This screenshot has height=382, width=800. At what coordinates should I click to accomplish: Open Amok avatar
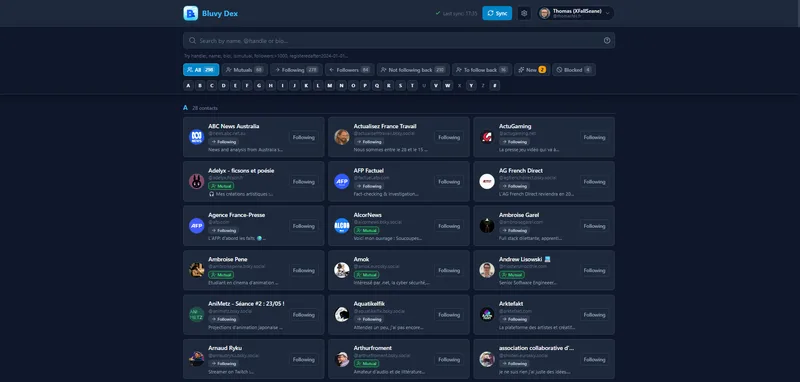click(342, 270)
